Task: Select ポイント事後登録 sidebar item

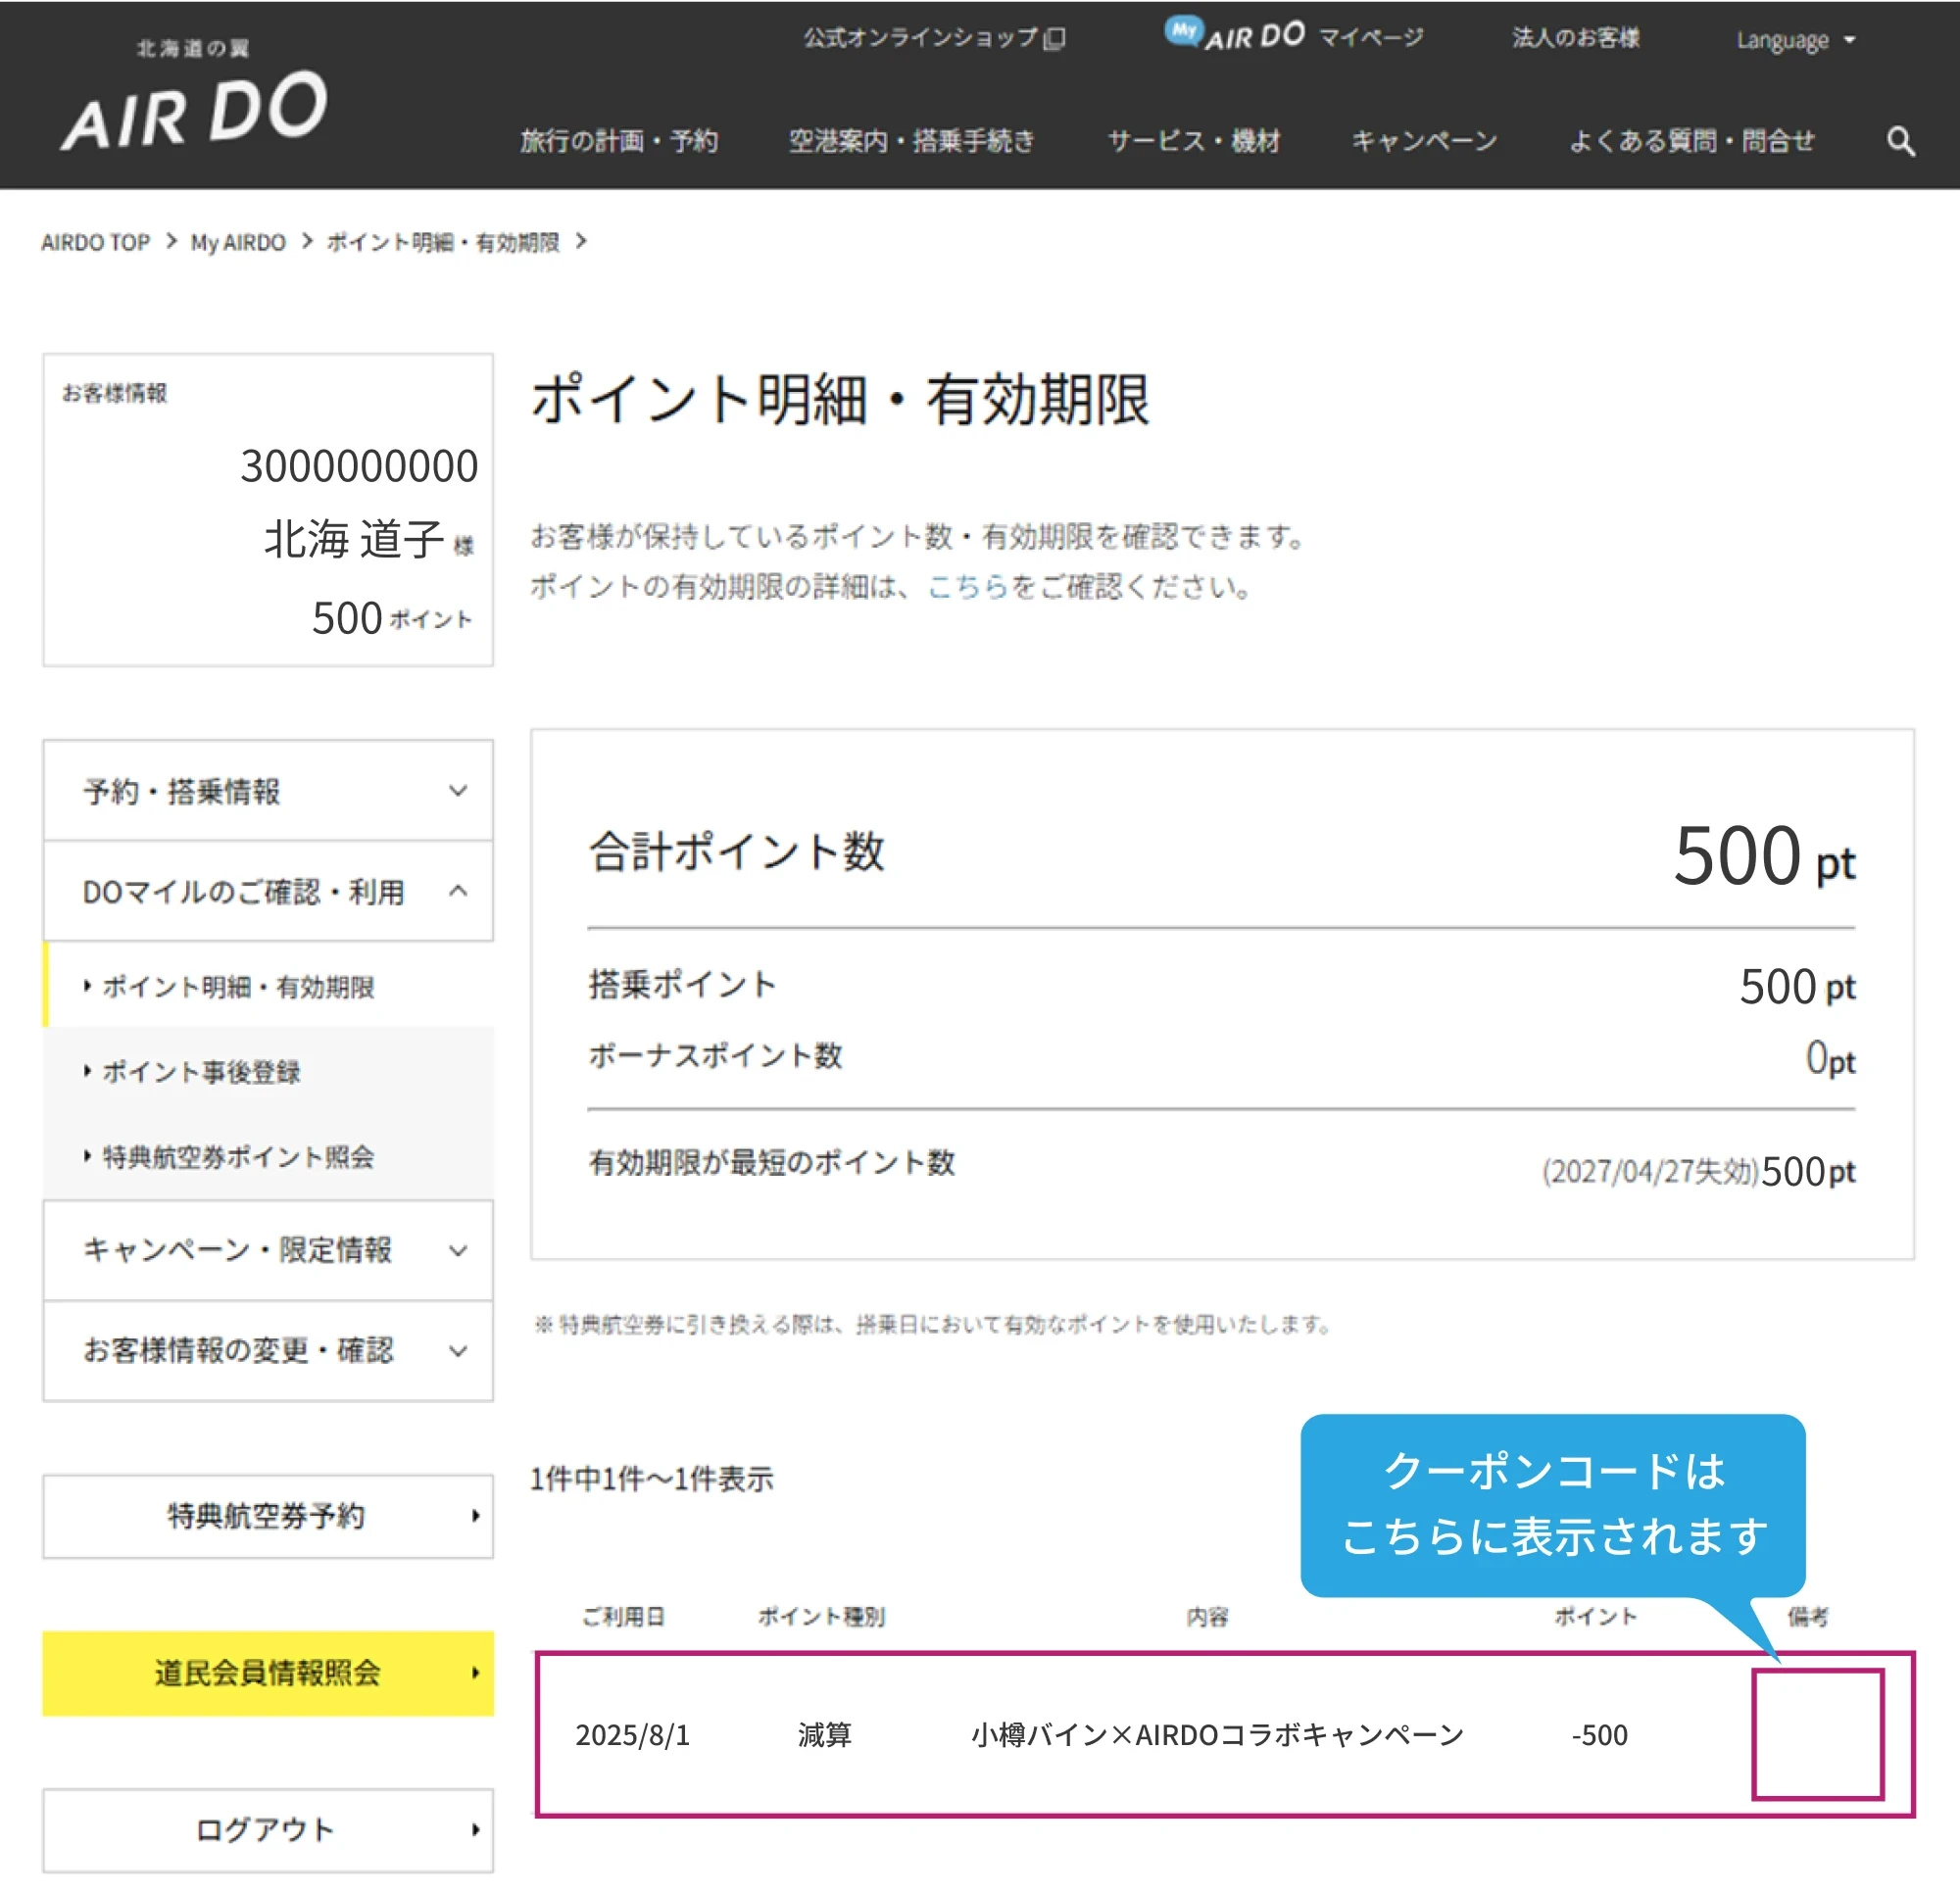Action: pyautogui.click(x=201, y=1072)
